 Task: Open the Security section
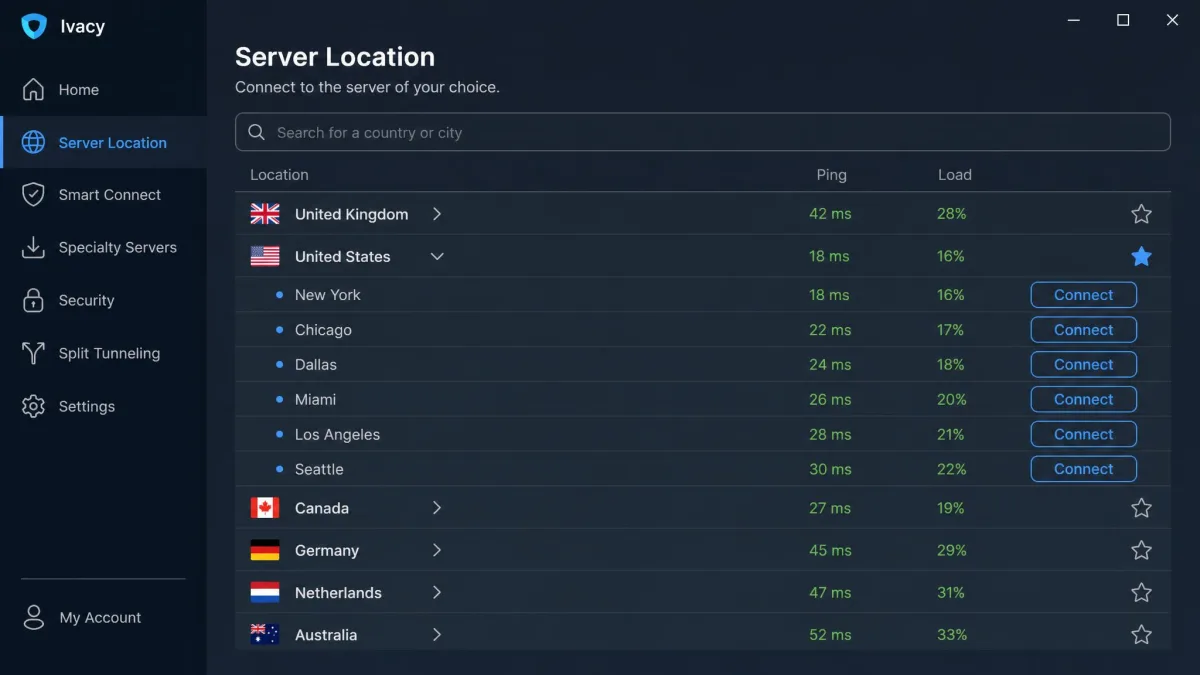tap(103, 300)
